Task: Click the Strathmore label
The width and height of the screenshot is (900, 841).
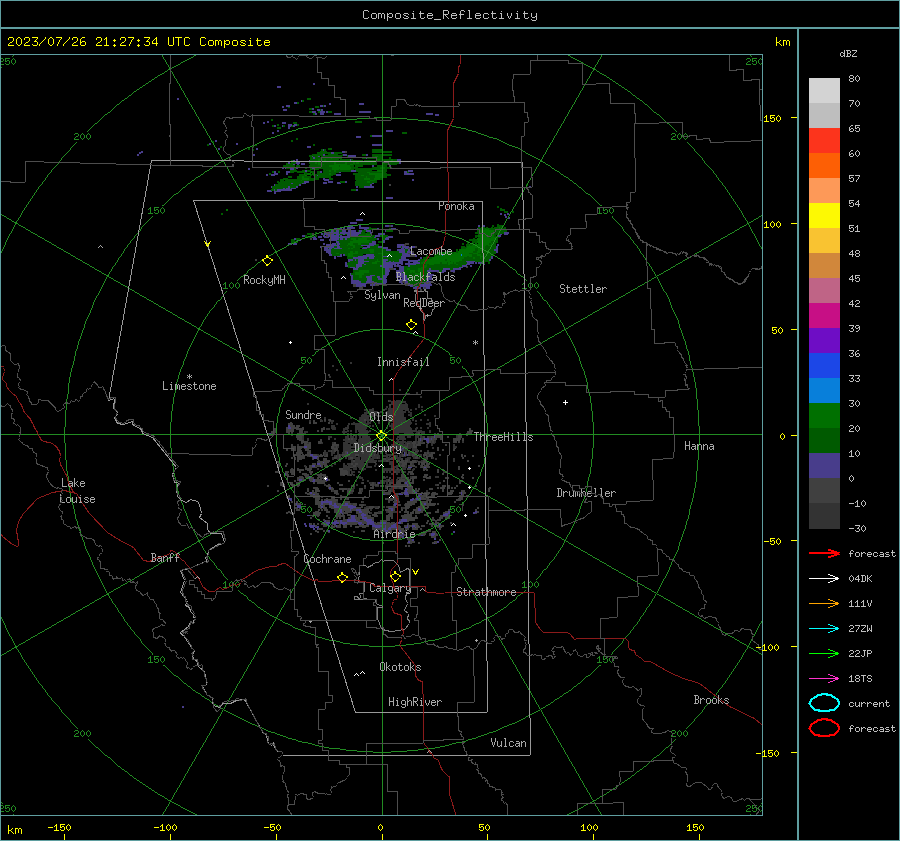Action: [x=486, y=592]
